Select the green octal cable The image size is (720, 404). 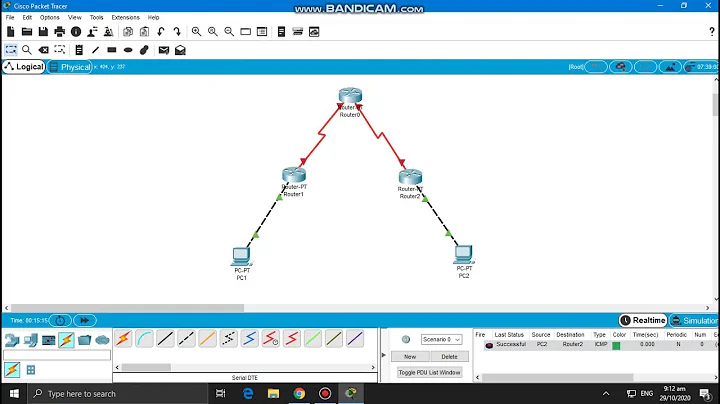(313, 339)
